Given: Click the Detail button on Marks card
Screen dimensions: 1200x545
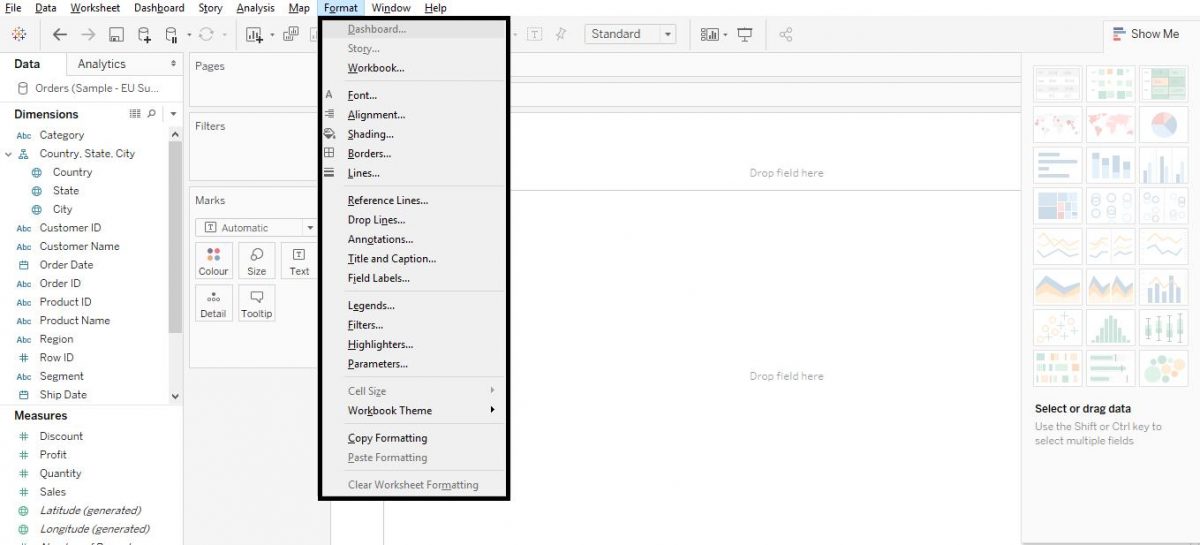Looking at the screenshot, I should pyautogui.click(x=213, y=303).
